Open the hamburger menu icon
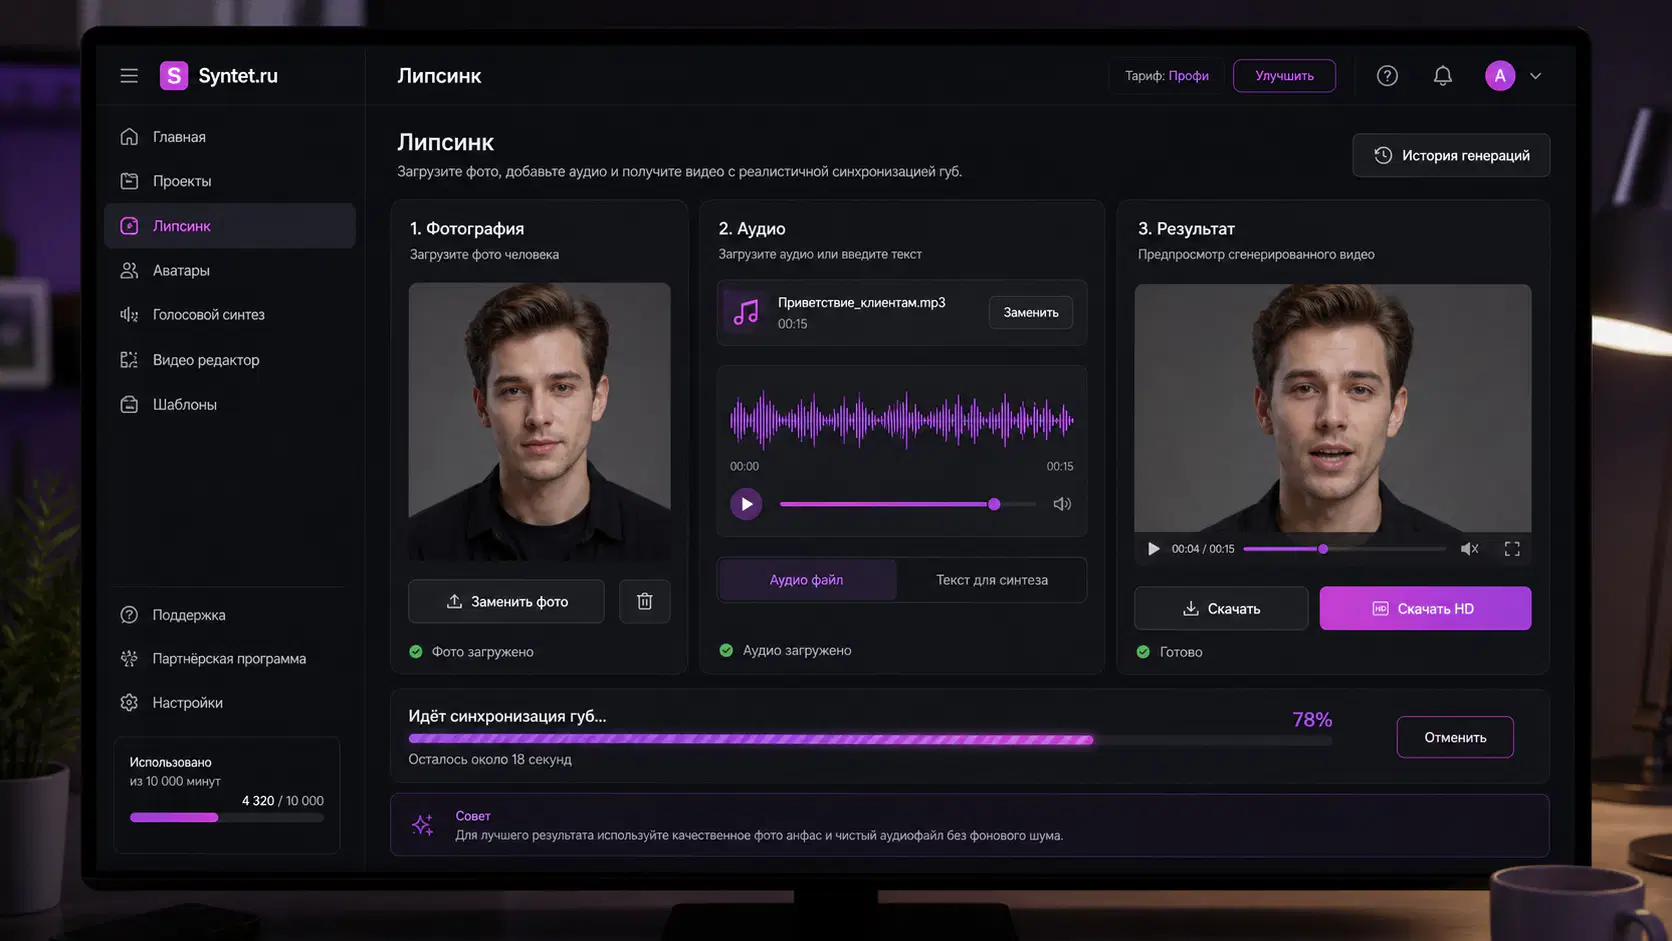 [129, 76]
